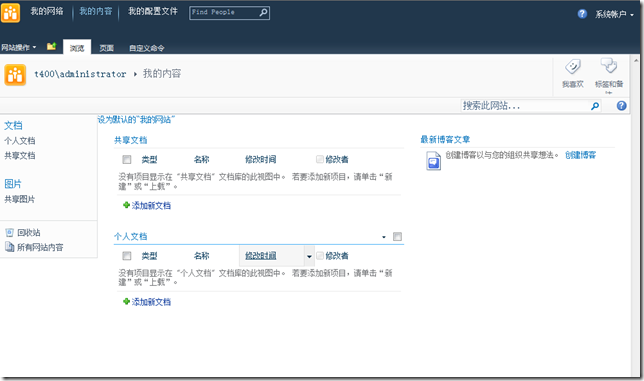Sort 共享文档 by 修改者 column
The height and width of the screenshot is (381, 644).
point(337,159)
